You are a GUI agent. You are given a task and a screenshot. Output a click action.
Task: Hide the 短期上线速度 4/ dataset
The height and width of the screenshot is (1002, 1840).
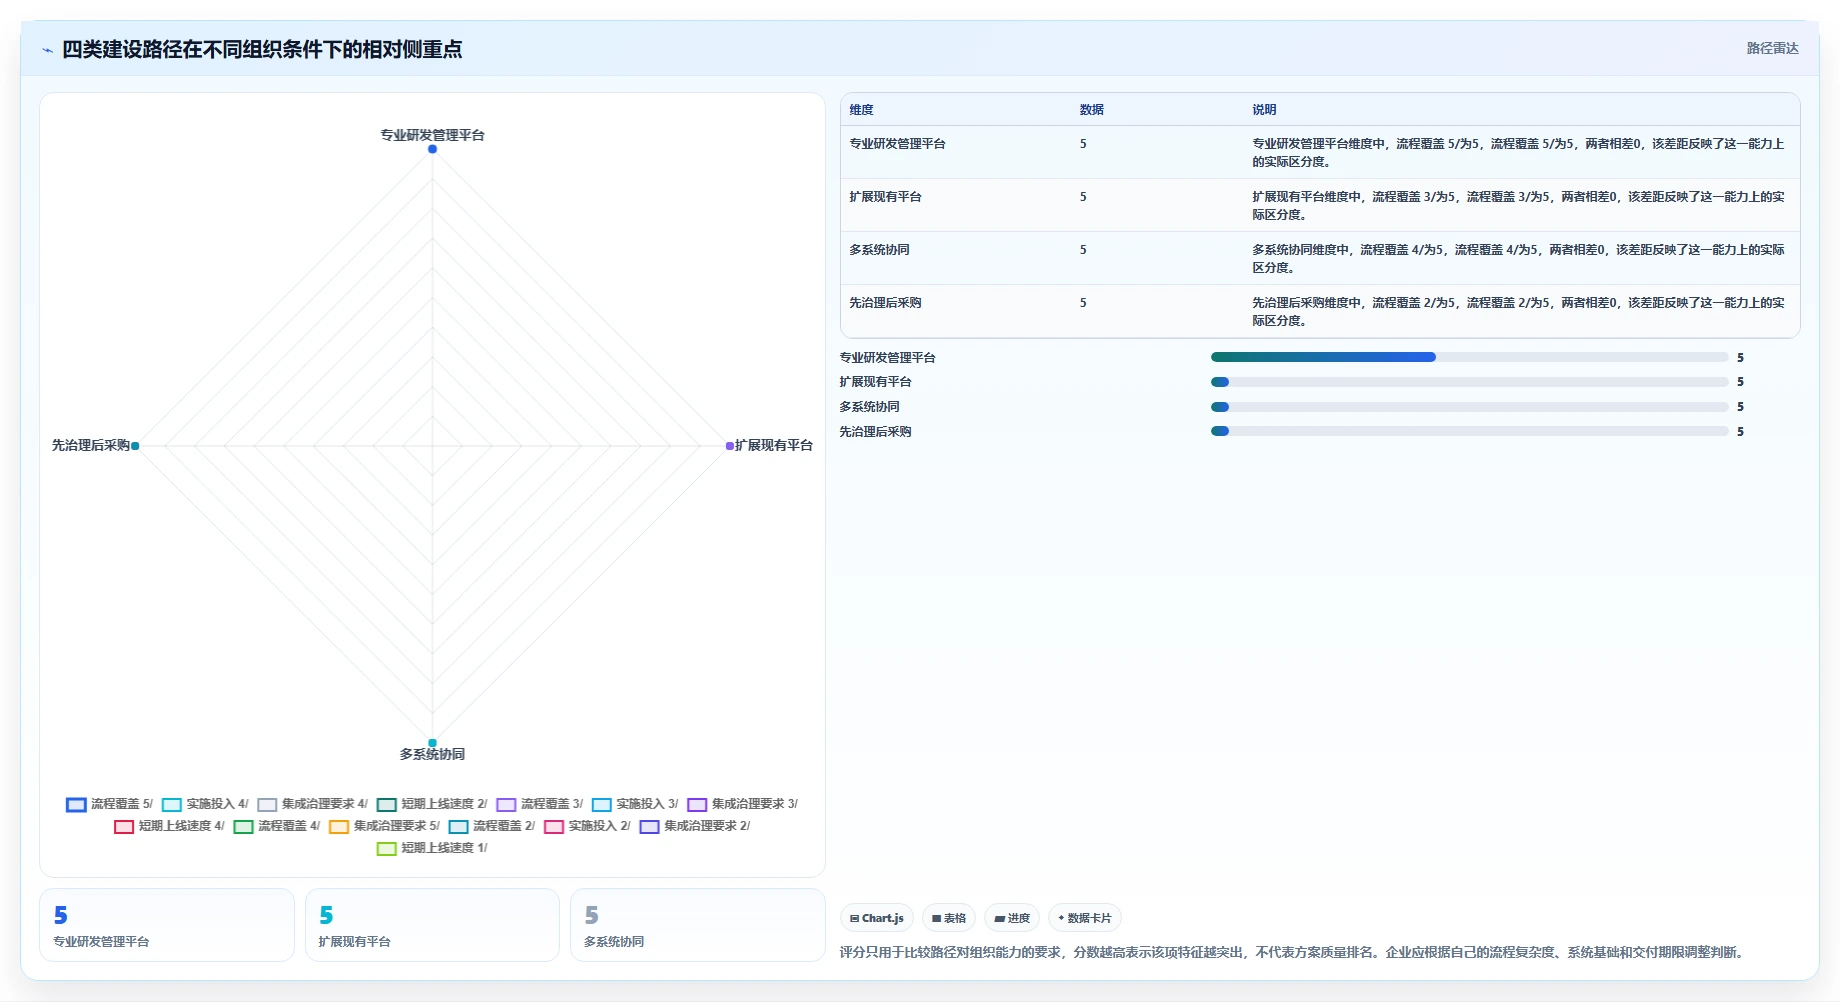pos(169,826)
